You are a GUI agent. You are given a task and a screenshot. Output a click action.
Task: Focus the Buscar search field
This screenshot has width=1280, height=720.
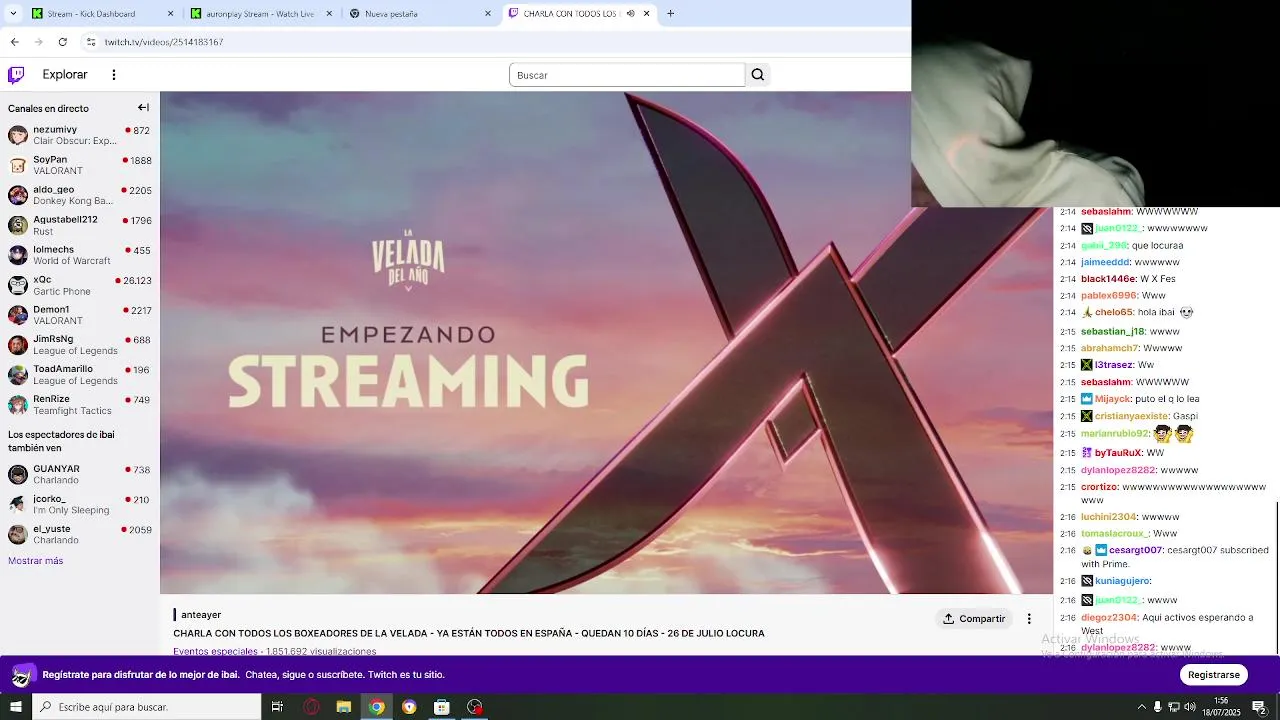tap(627, 75)
